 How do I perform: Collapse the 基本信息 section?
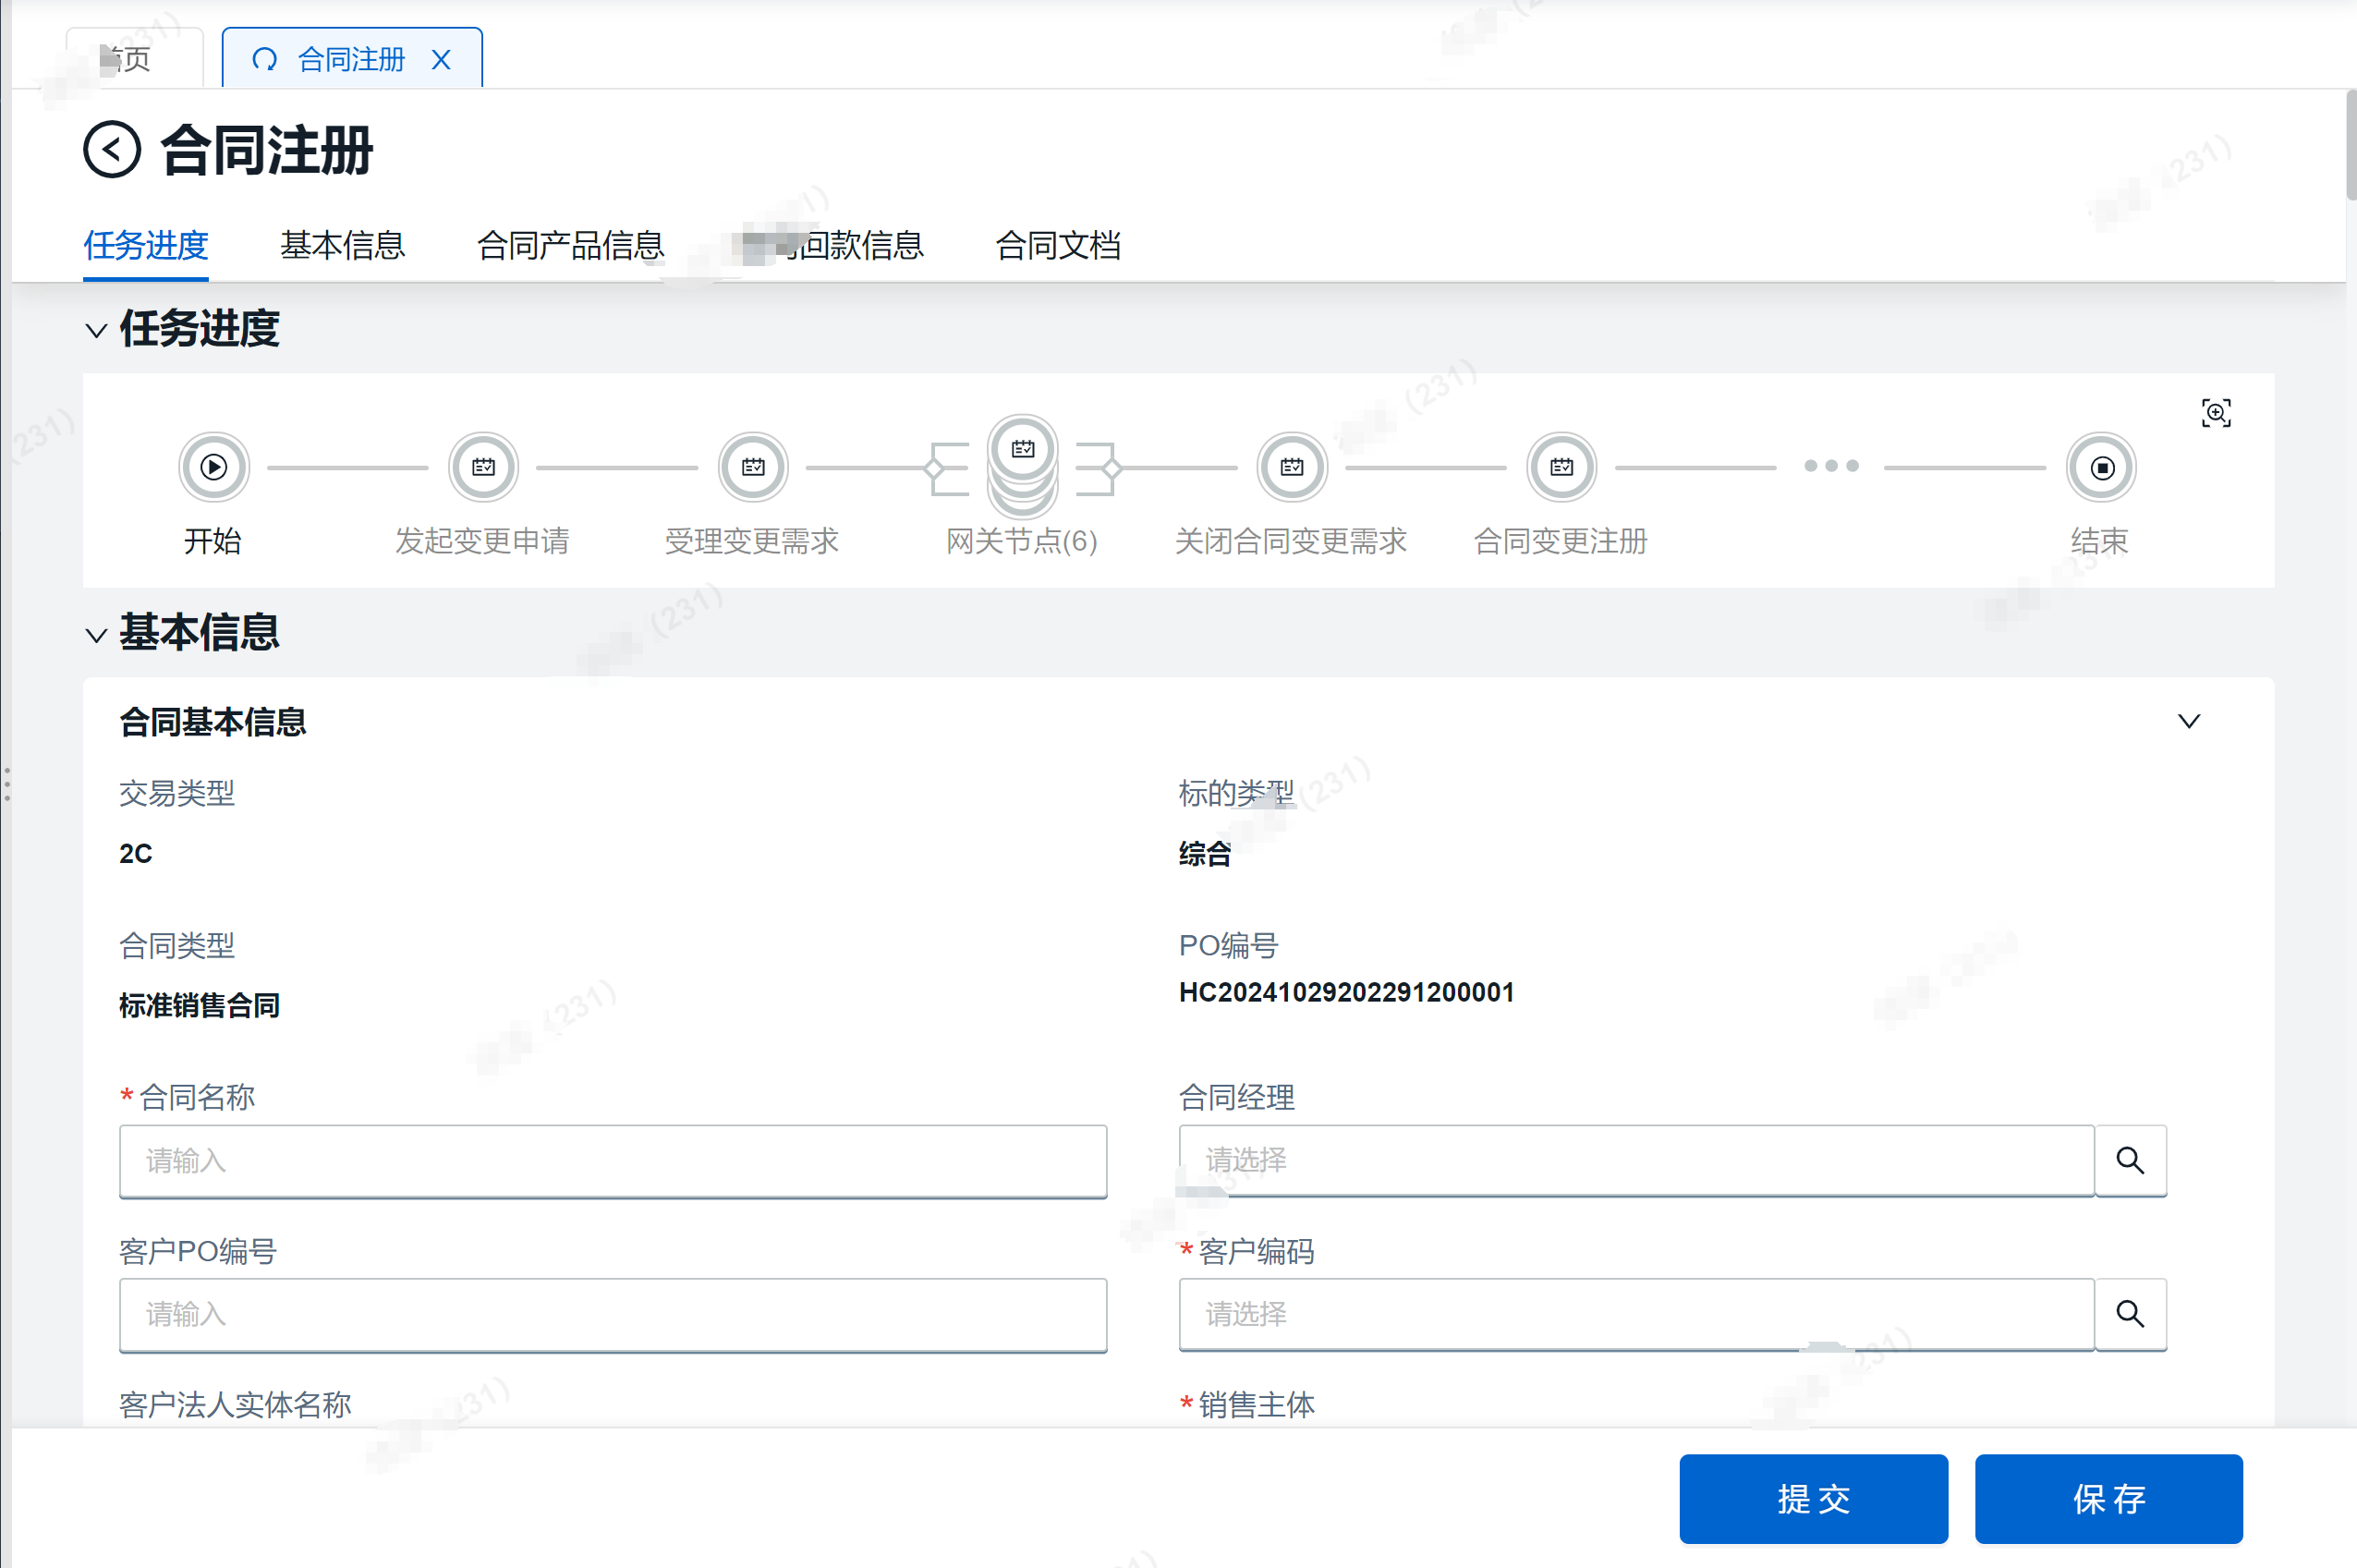(96, 634)
